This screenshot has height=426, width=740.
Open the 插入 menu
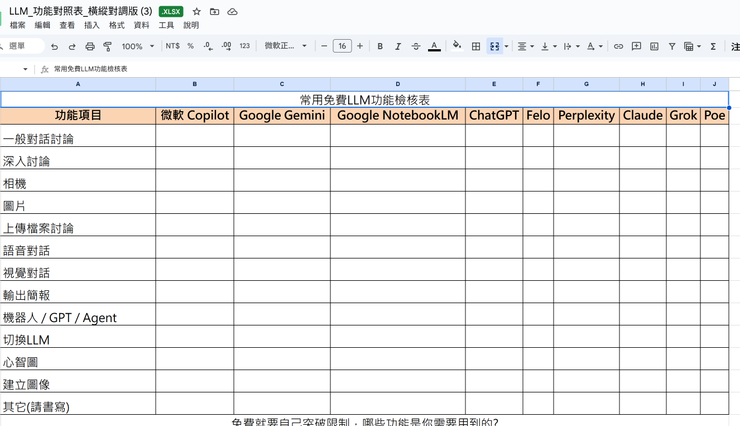pyautogui.click(x=92, y=25)
